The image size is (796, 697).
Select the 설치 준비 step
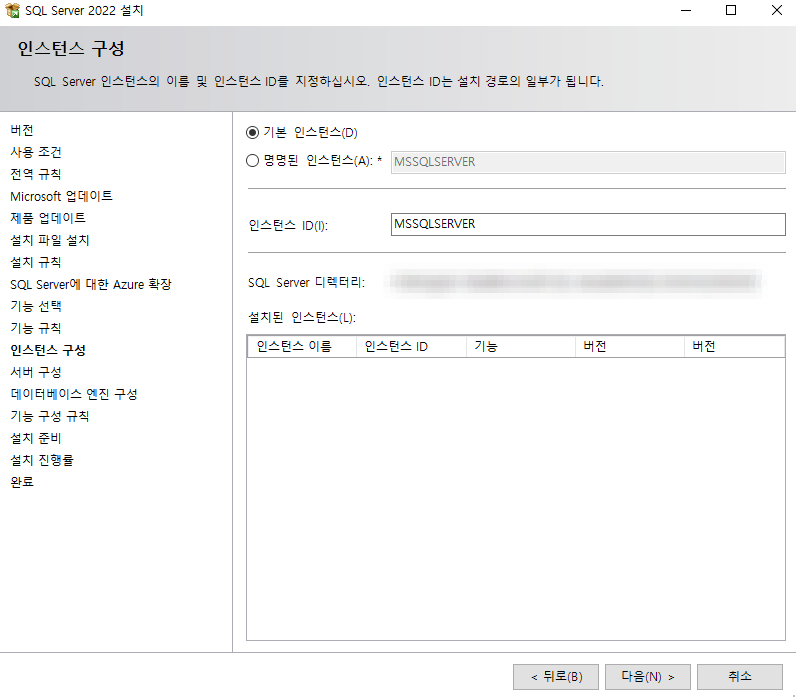36,438
